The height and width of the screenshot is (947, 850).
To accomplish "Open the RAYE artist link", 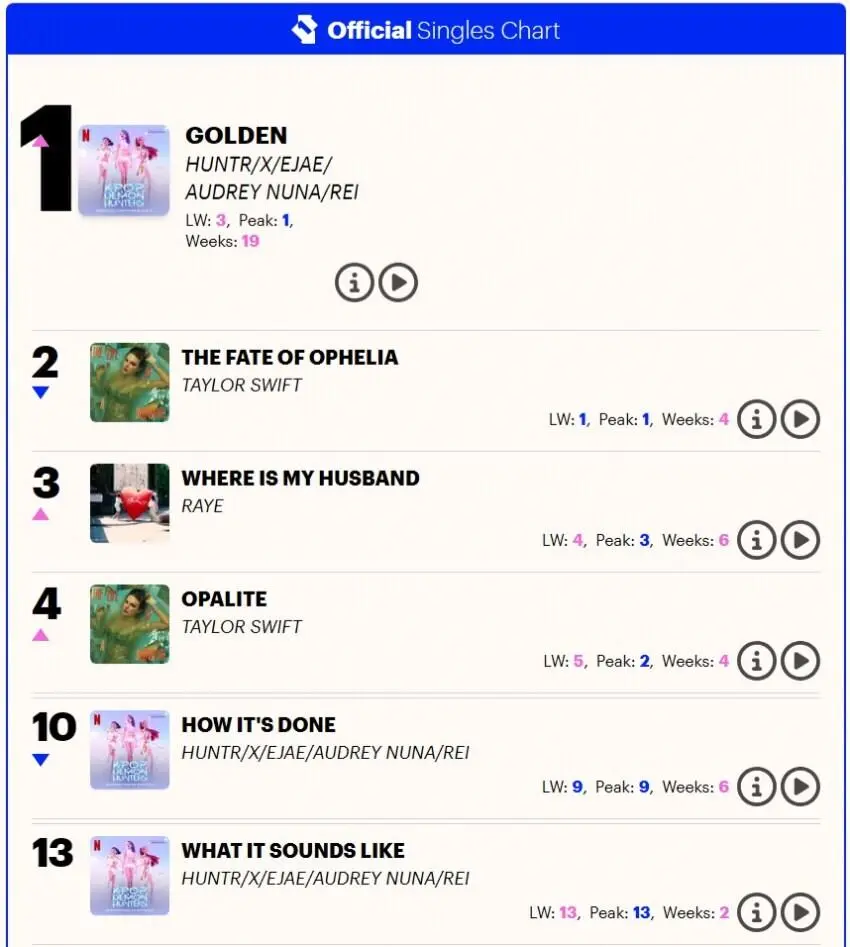I will click(x=202, y=506).
